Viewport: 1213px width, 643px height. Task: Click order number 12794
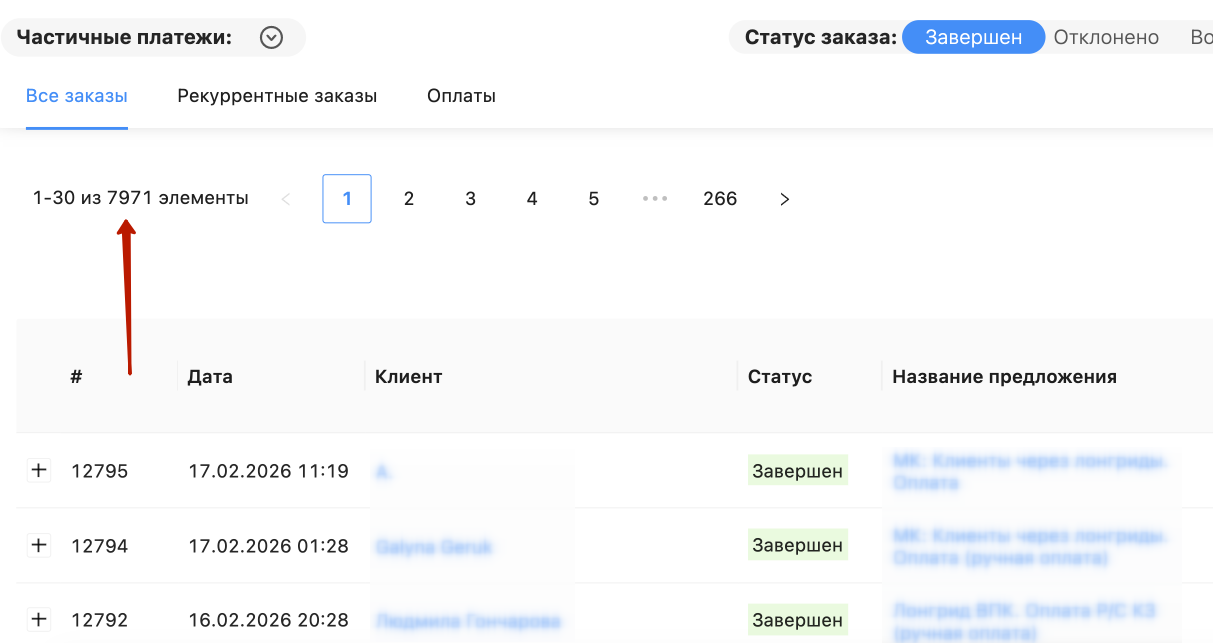pyautogui.click(x=100, y=546)
